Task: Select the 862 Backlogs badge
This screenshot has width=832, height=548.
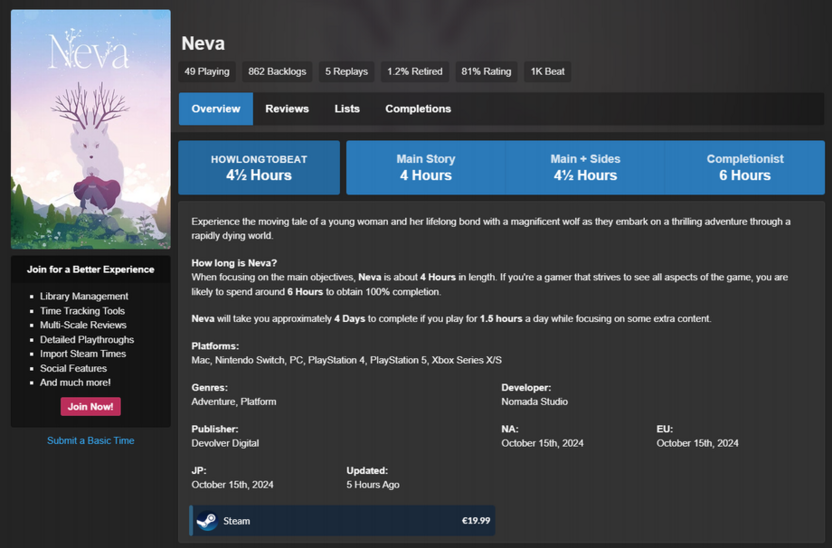Action: click(x=277, y=72)
